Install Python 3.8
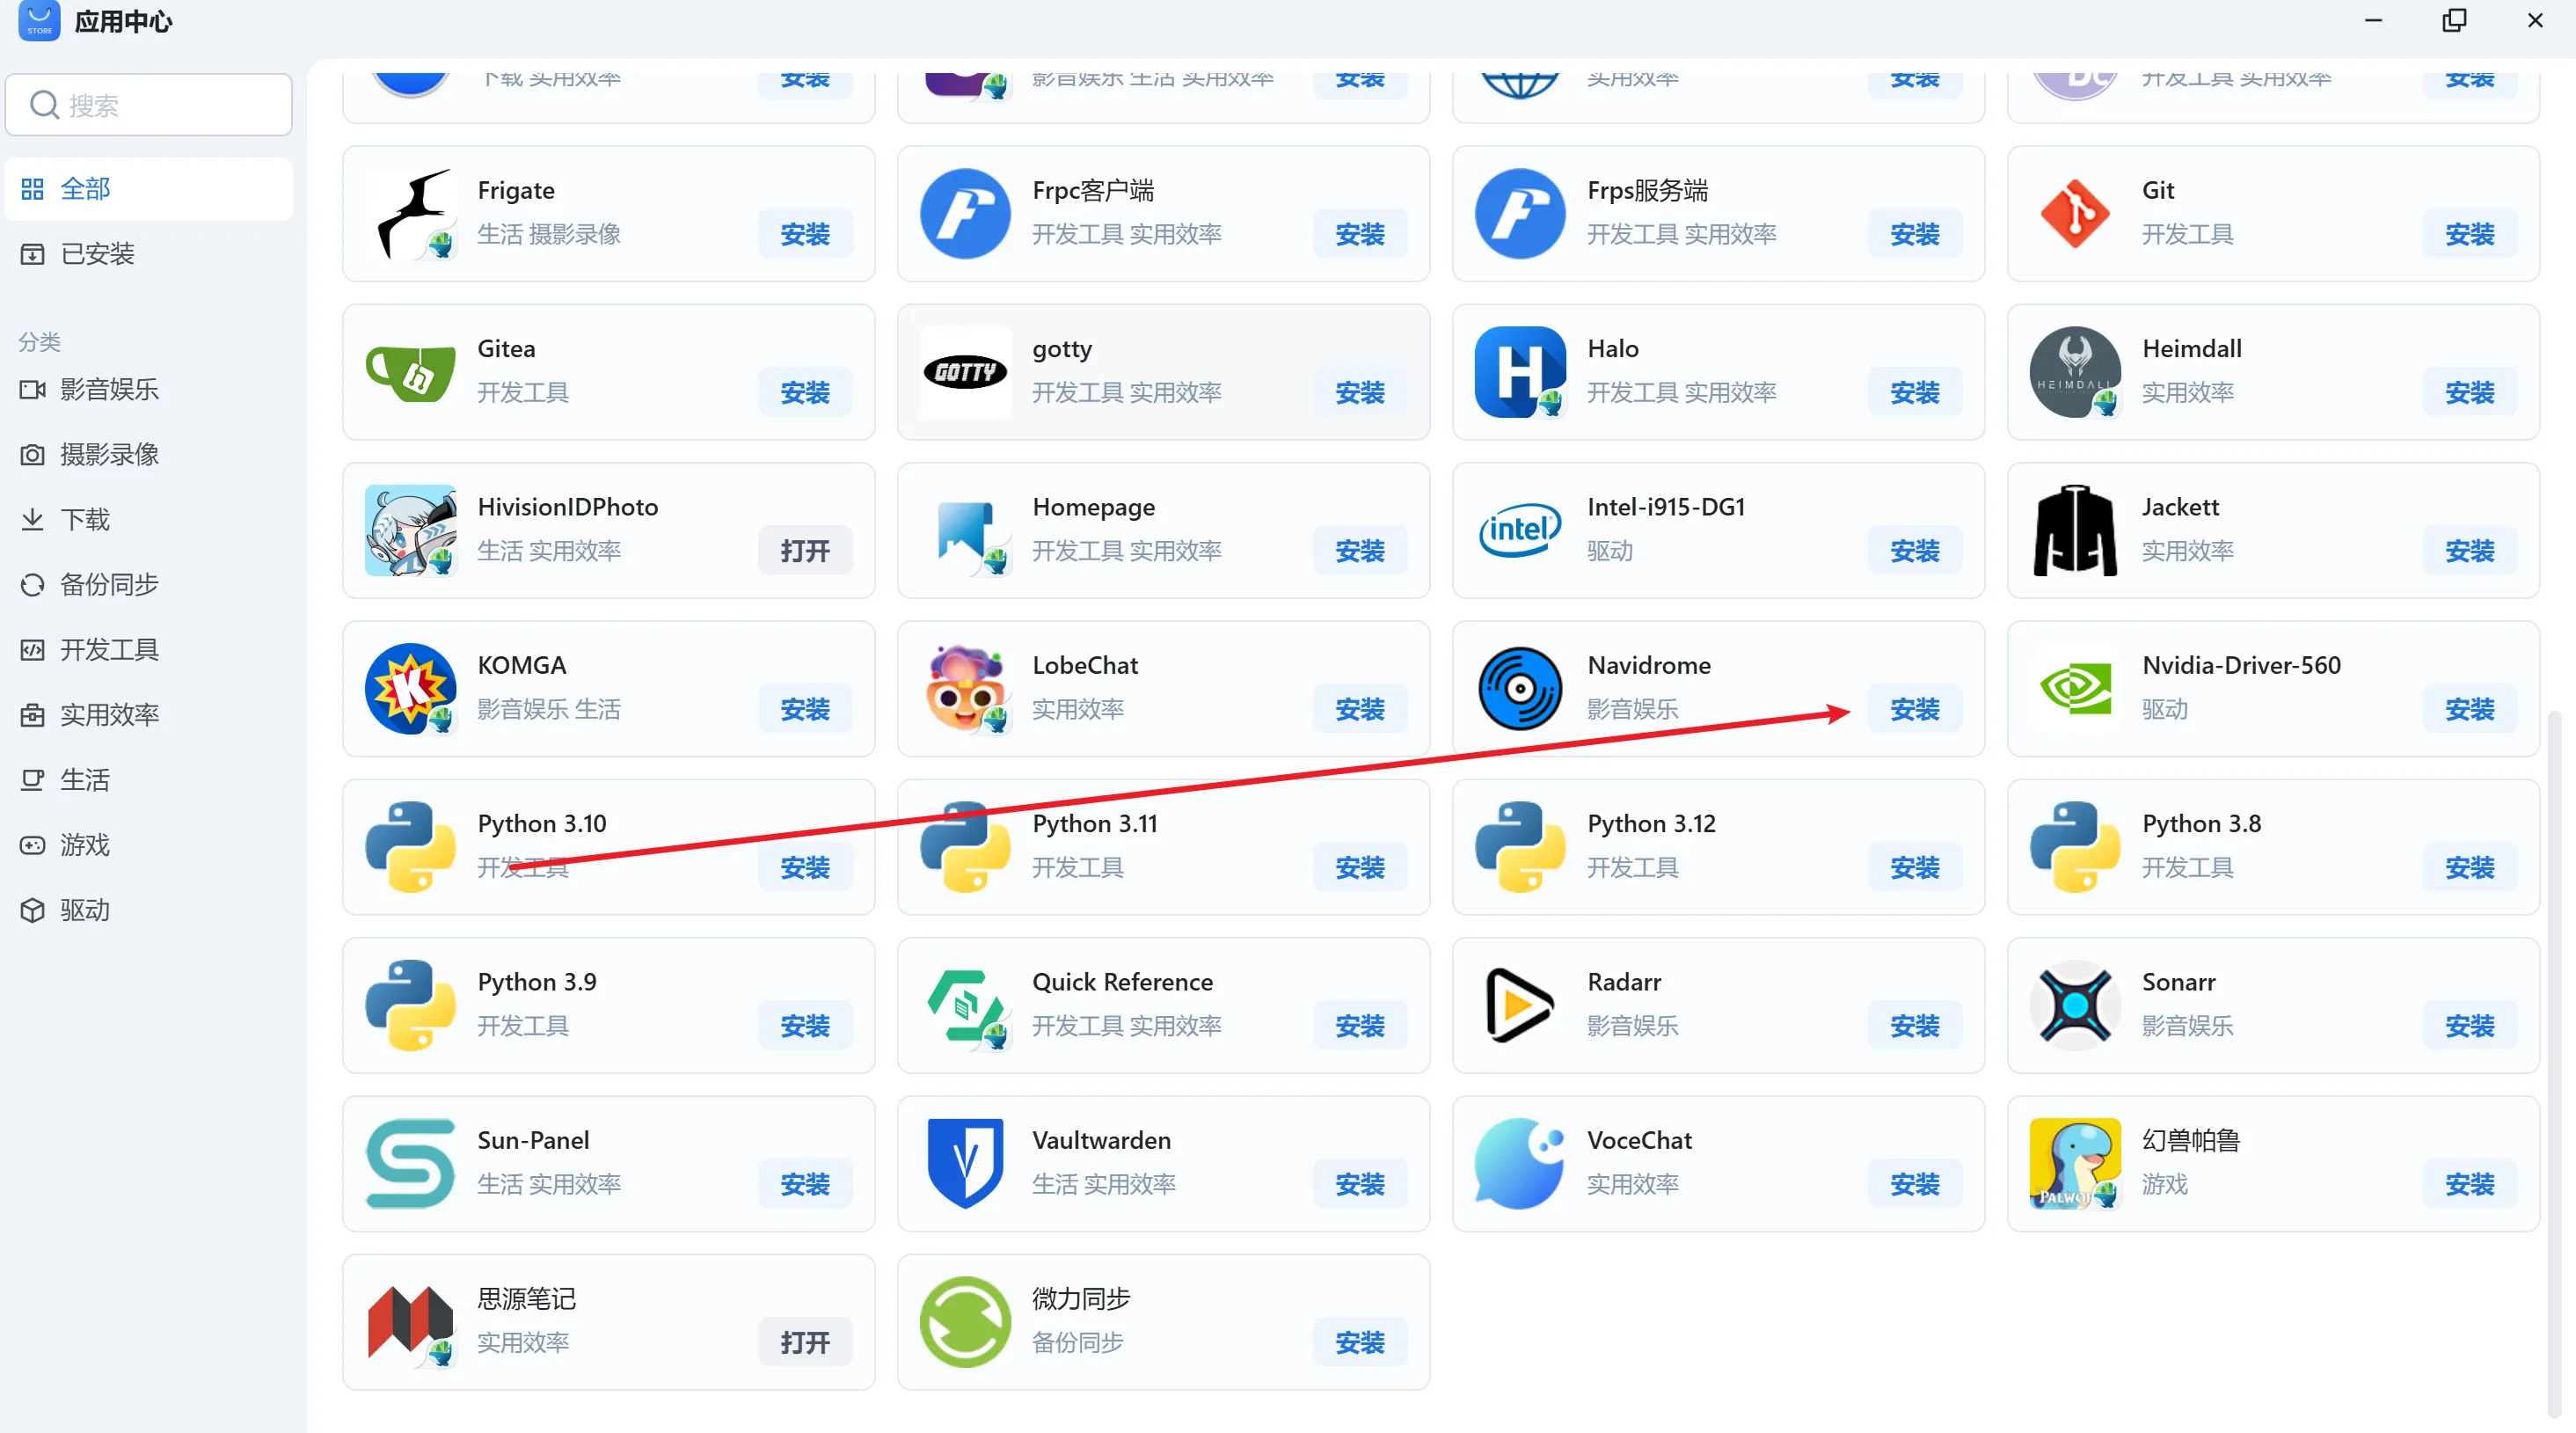The image size is (2576, 1433). [x=2470, y=868]
